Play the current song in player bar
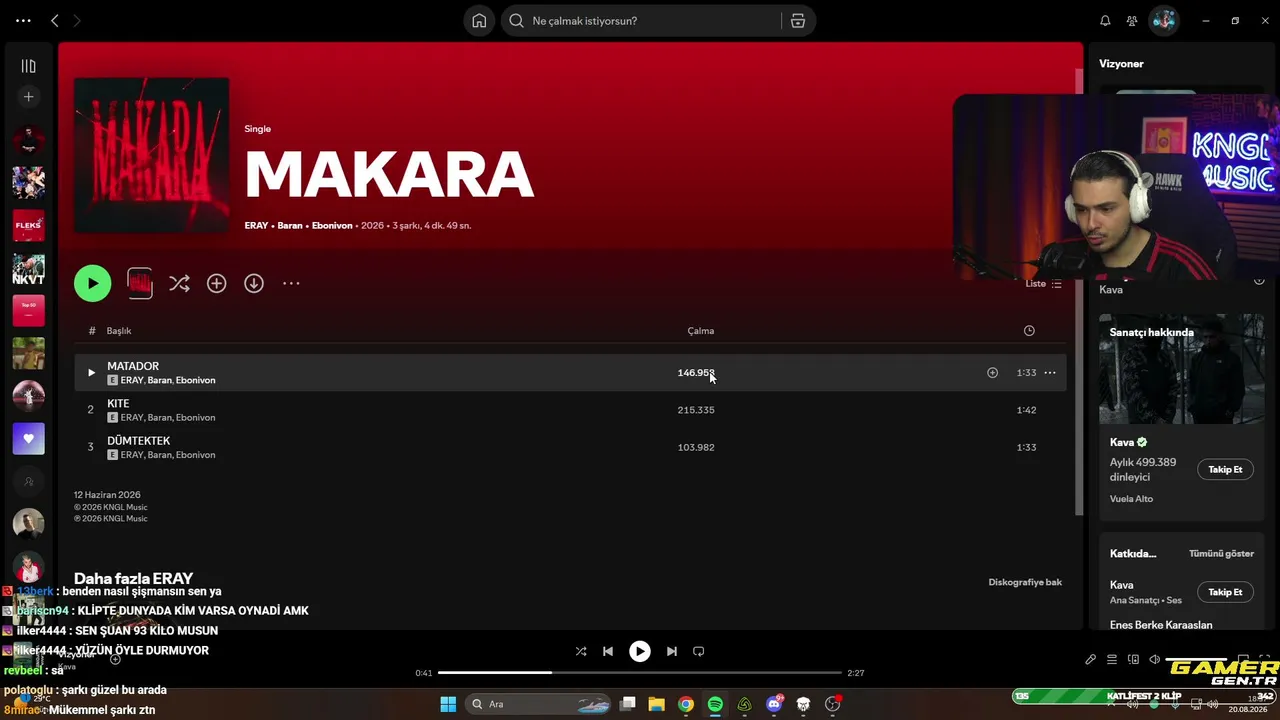Screen dimensions: 1280x720 pos(640,652)
